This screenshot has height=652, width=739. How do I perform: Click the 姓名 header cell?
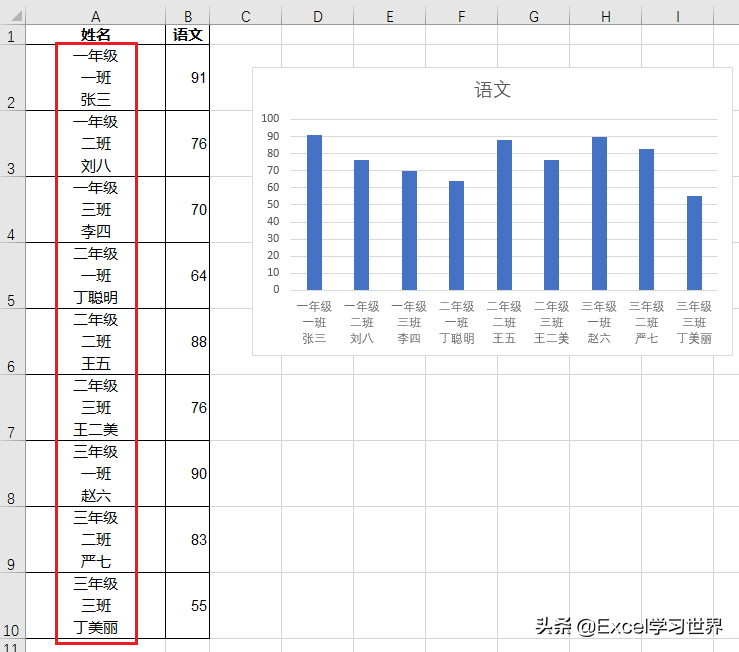(96, 35)
